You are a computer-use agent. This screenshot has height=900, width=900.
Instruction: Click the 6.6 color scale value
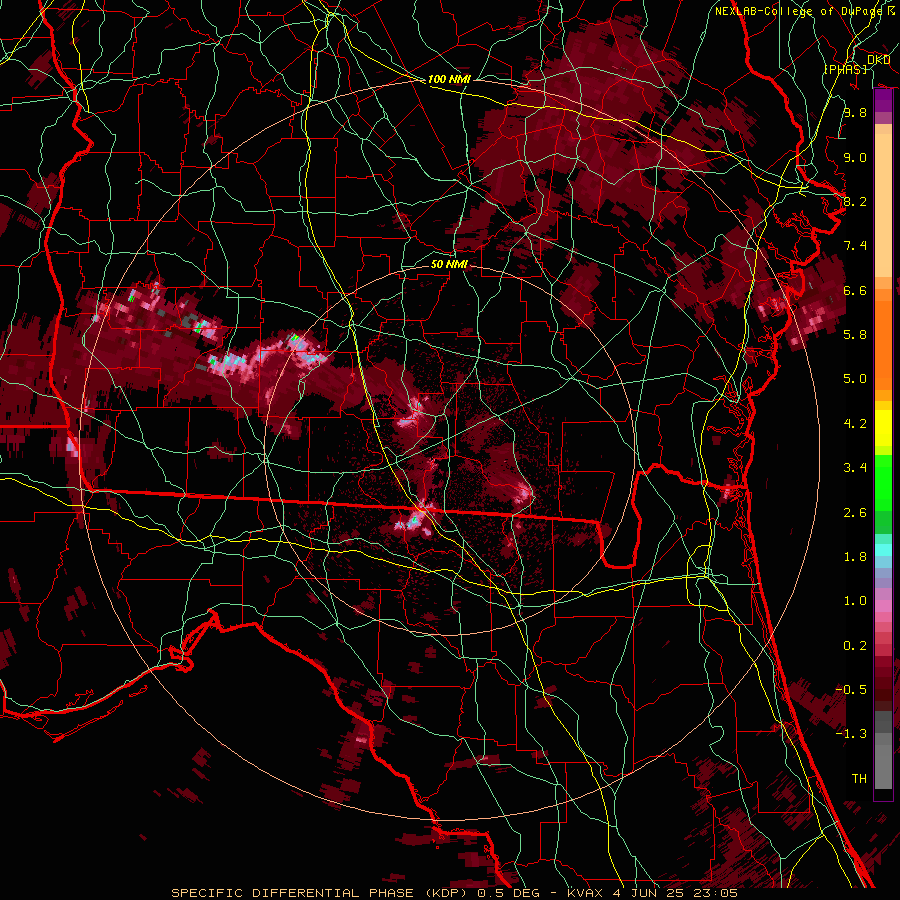[x=855, y=290]
